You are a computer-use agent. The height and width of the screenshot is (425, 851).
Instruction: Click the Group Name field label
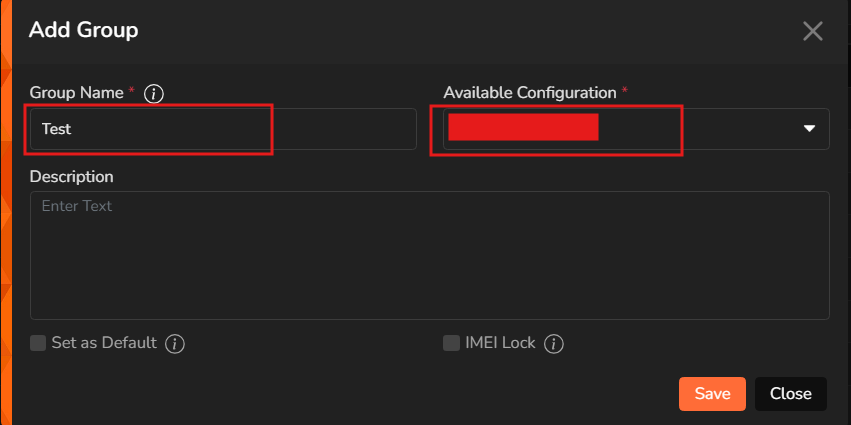(76, 93)
